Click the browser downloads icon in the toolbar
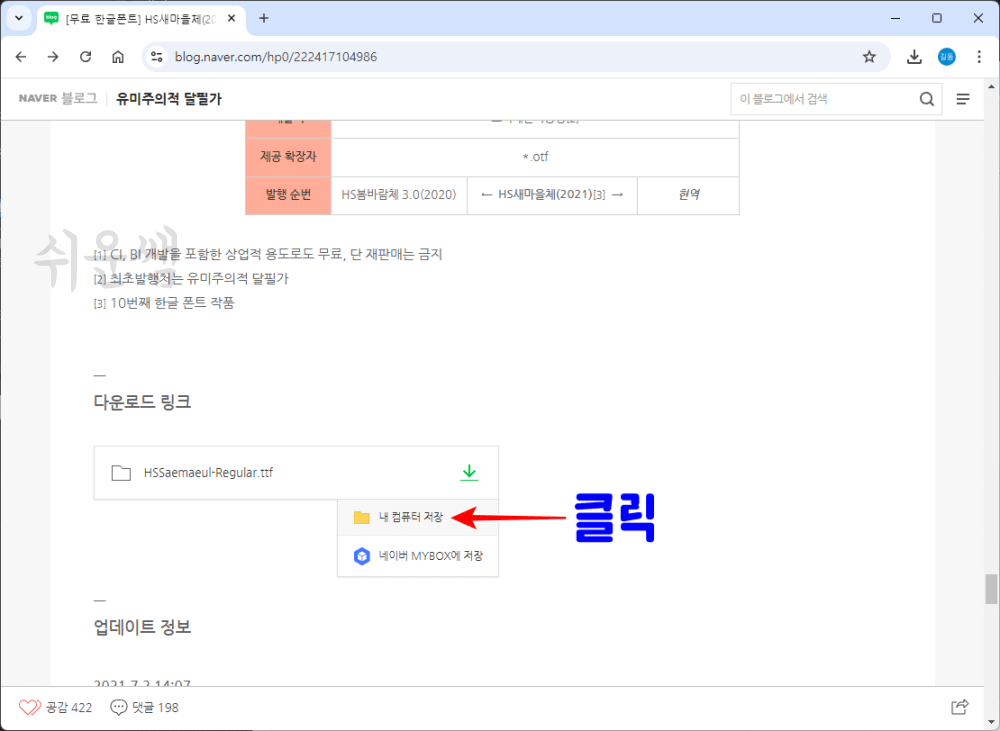The image size is (1000, 731). 914,57
